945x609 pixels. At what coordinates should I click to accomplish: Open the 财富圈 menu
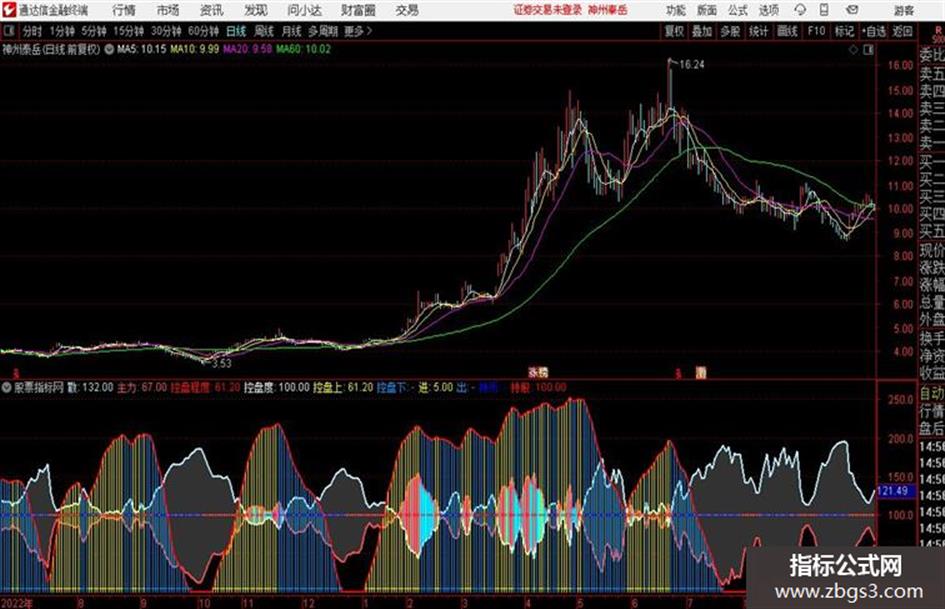coord(358,10)
